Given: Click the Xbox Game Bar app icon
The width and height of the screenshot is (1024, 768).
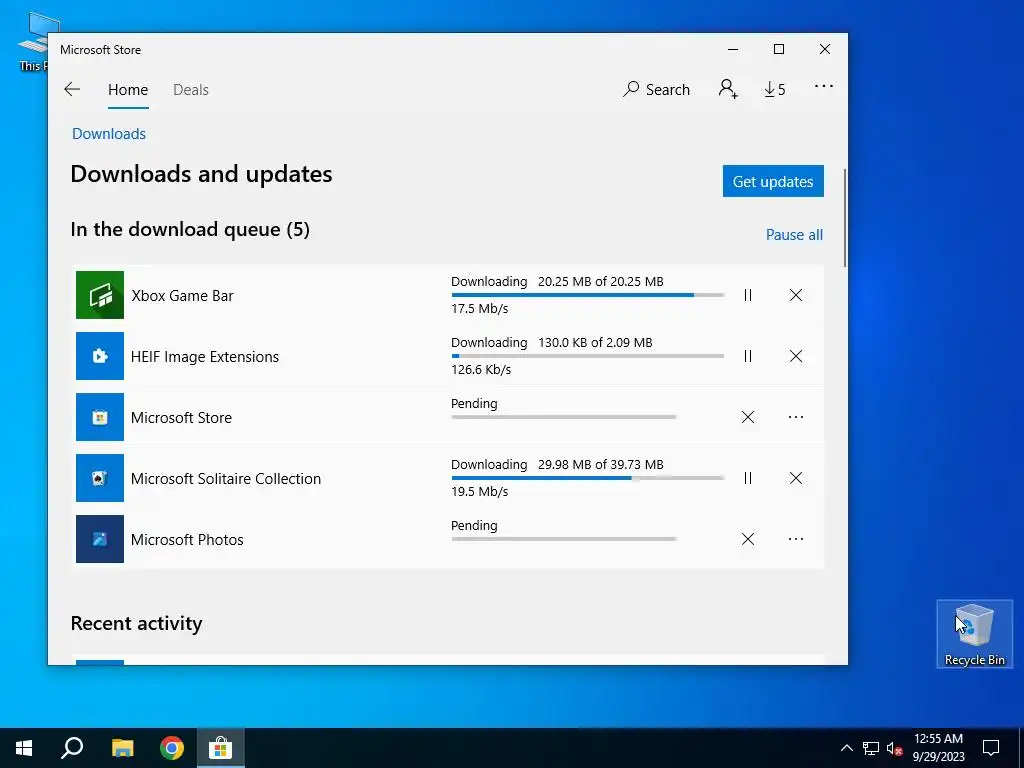Looking at the screenshot, I should pos(99,295).
